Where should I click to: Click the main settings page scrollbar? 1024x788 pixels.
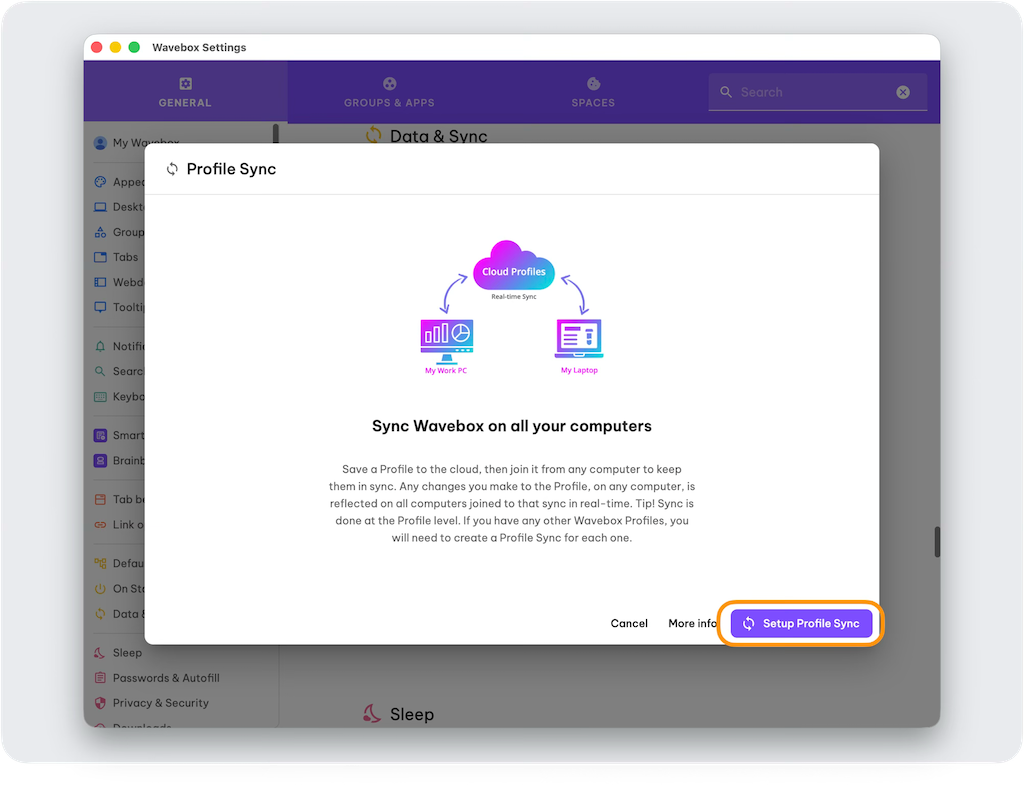937,541
